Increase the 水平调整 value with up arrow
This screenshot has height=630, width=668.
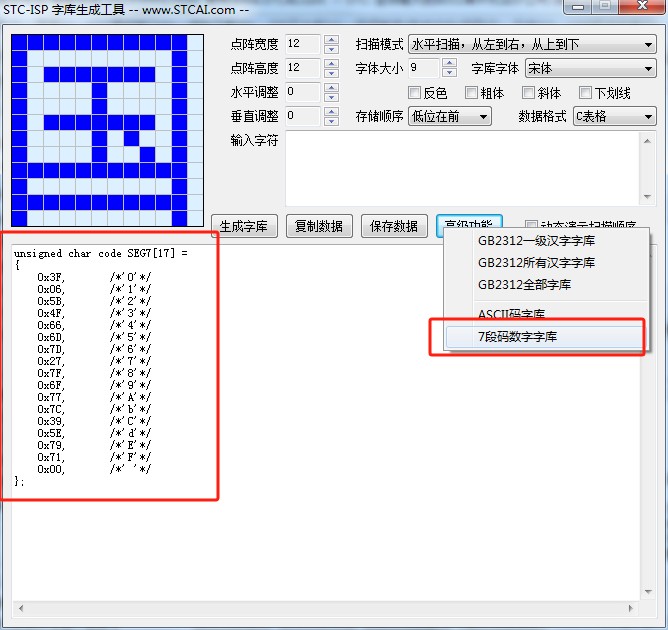[331, 87]
